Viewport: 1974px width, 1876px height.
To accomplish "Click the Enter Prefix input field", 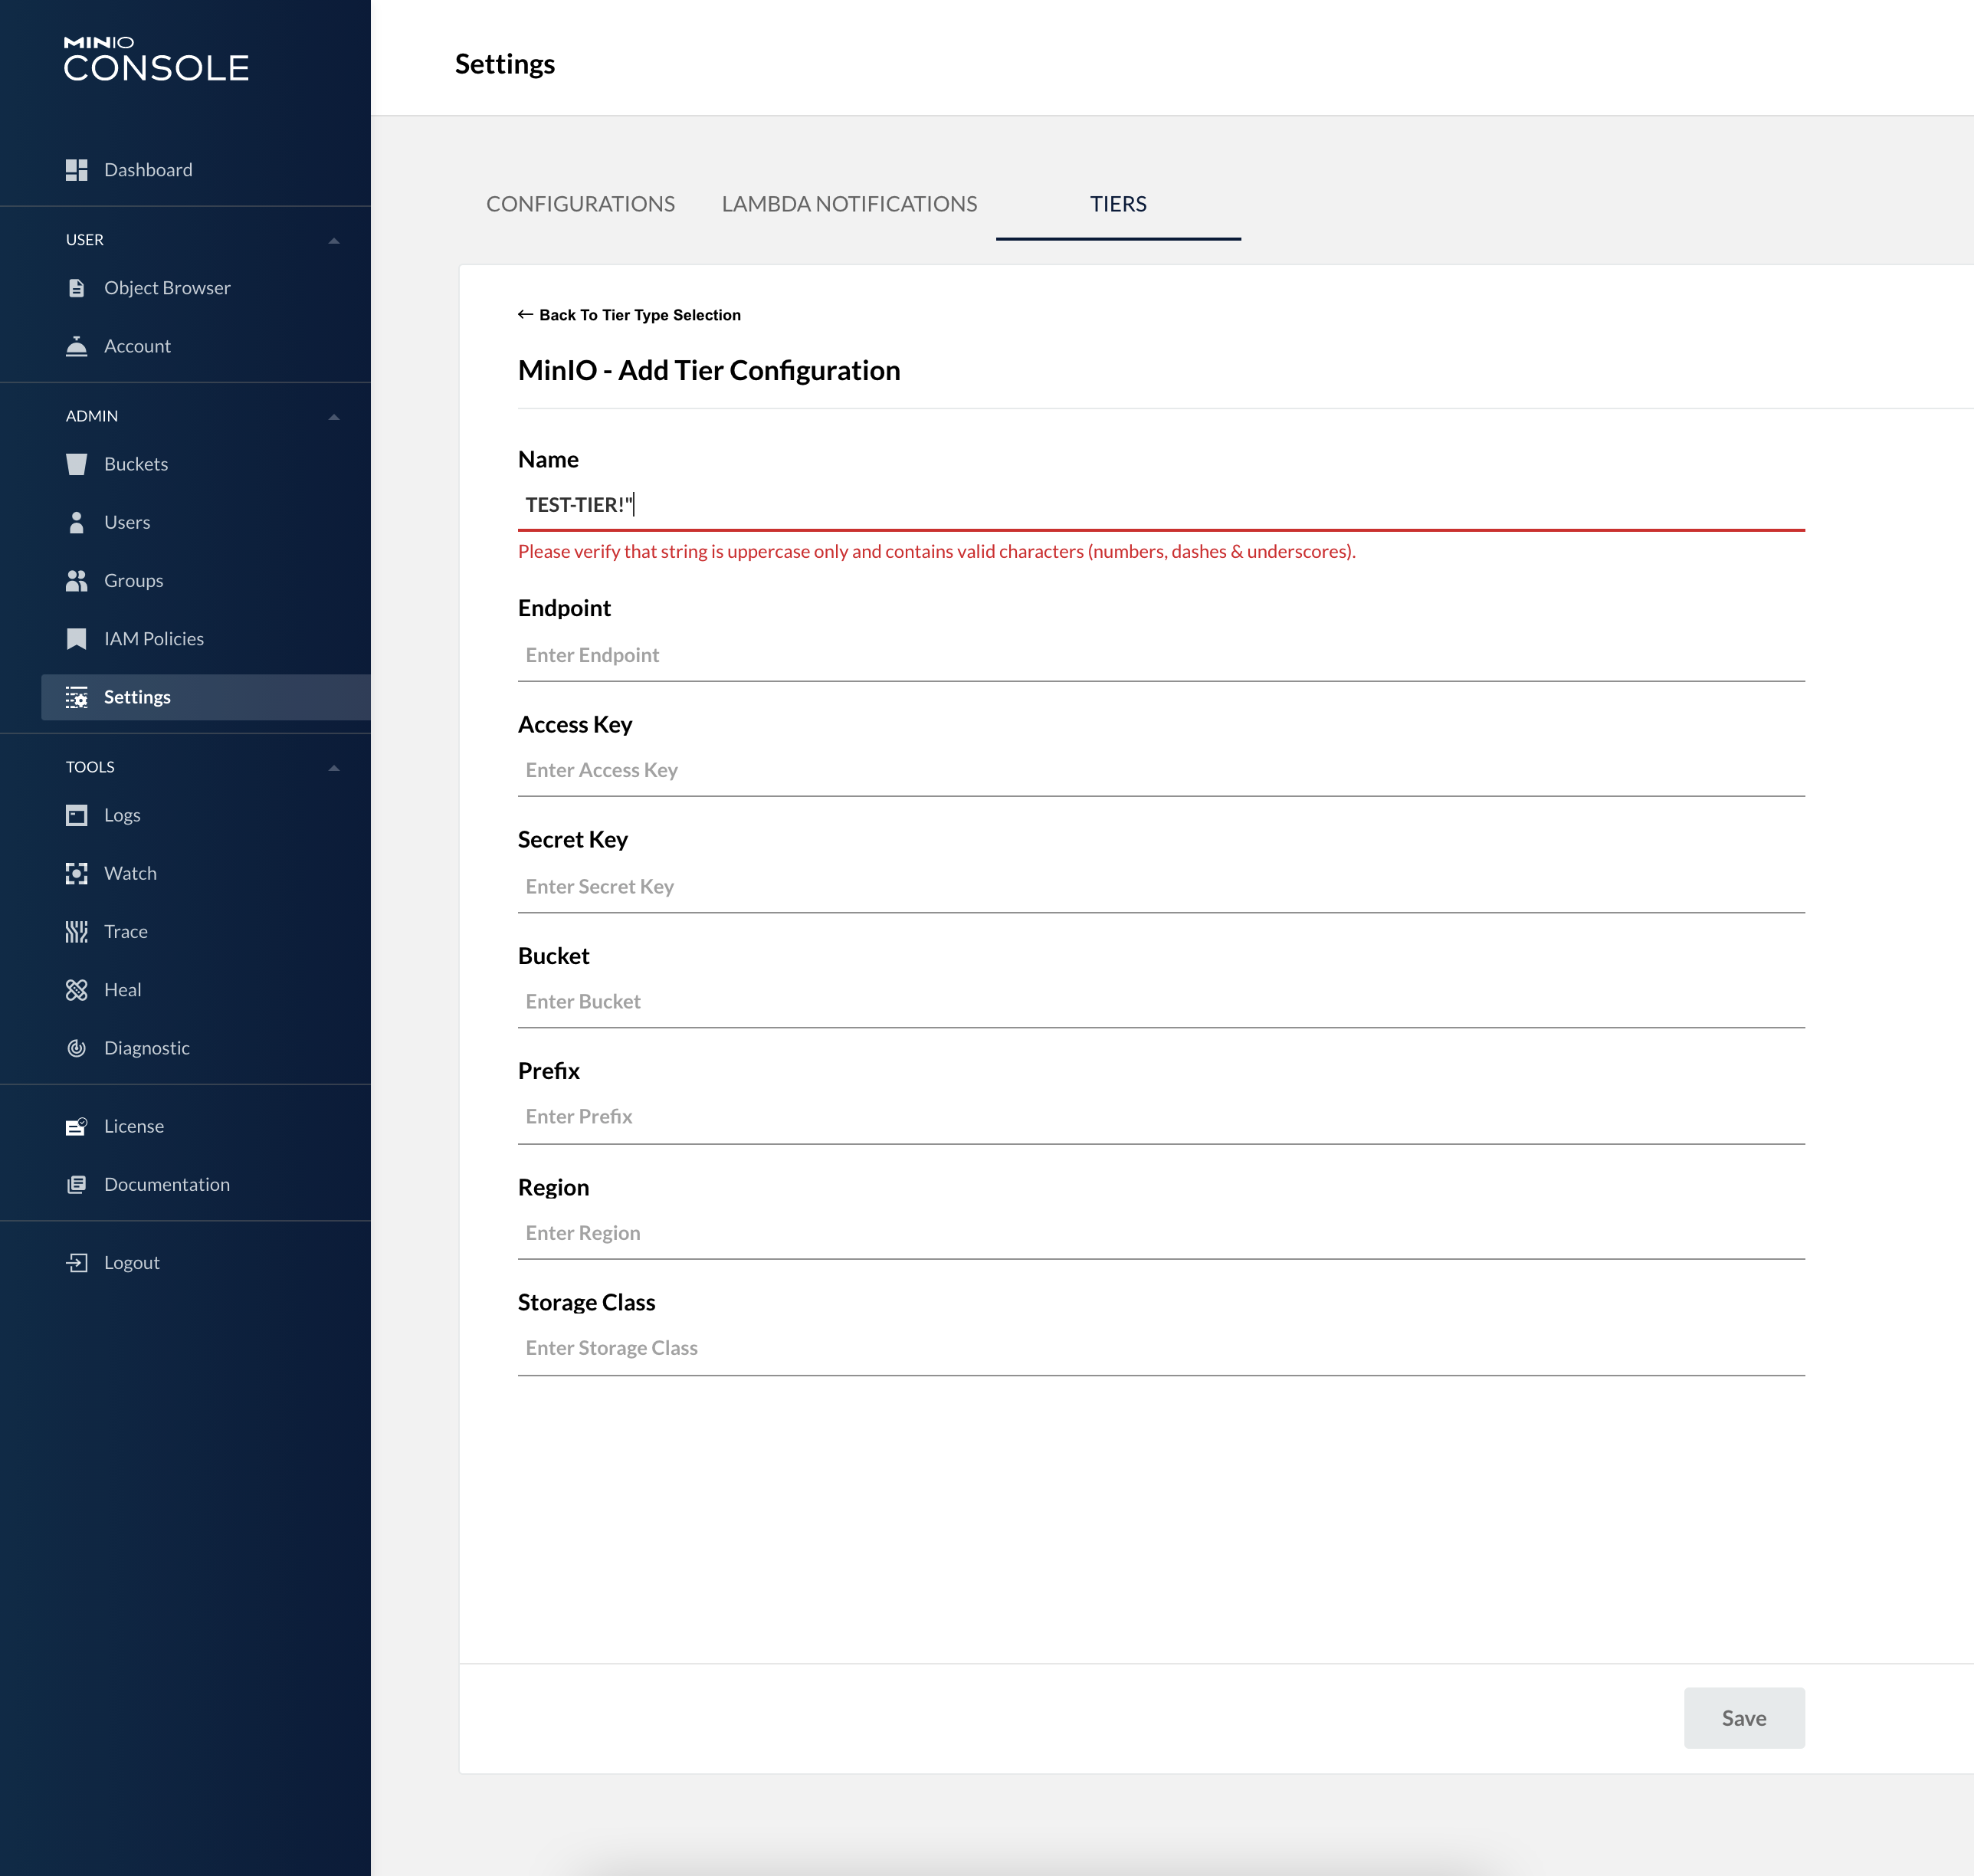I will pyautogui.click(x=1161, y=1117).
